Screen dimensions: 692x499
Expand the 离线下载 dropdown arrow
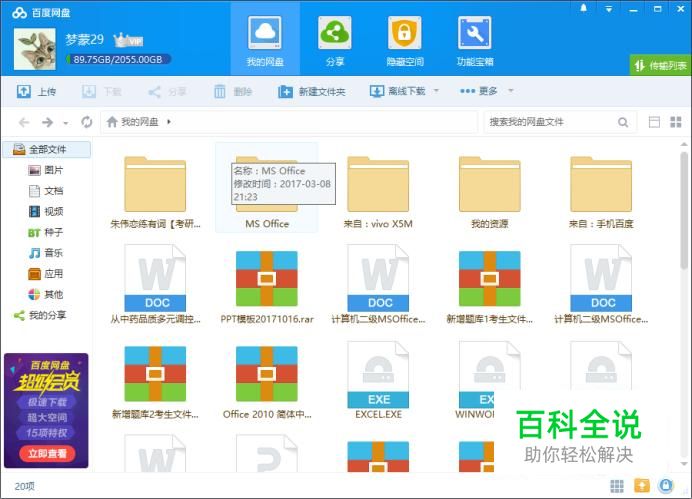(436, 91)
